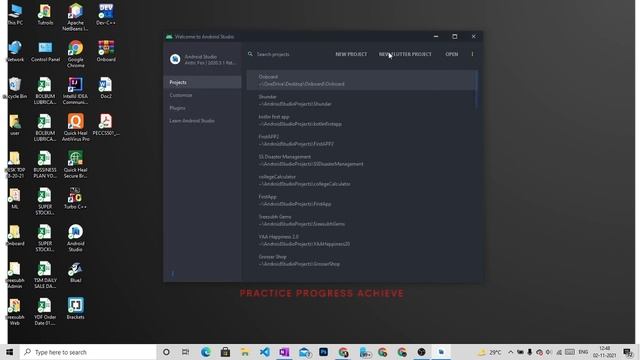The image size is (640, 360).
Task: Select the user folder desktop icon
Action: tap(15, 125)
